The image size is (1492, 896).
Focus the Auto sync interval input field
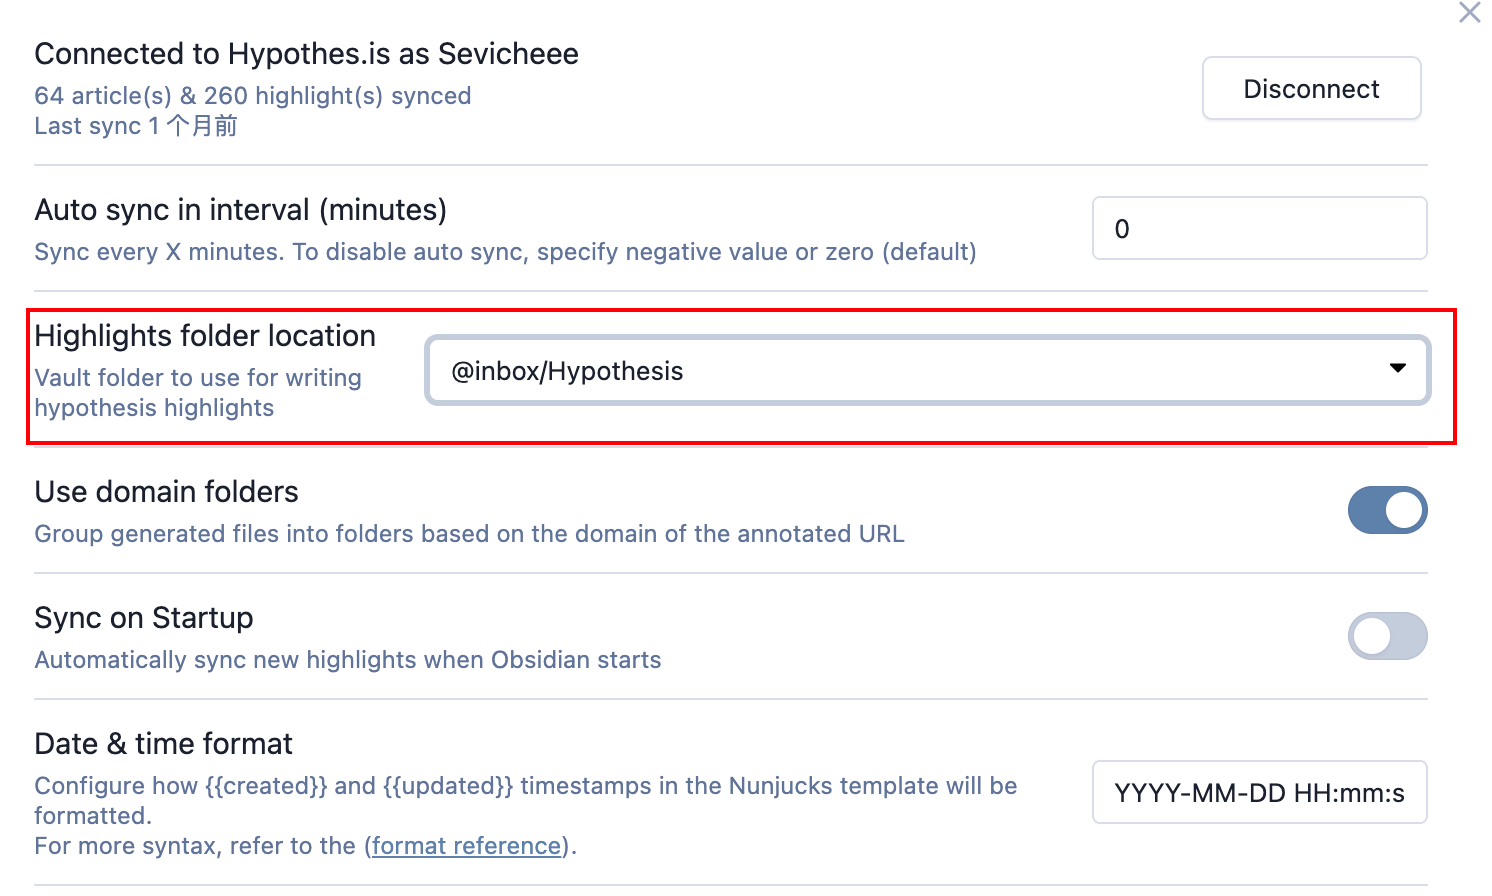point(1259,228)
